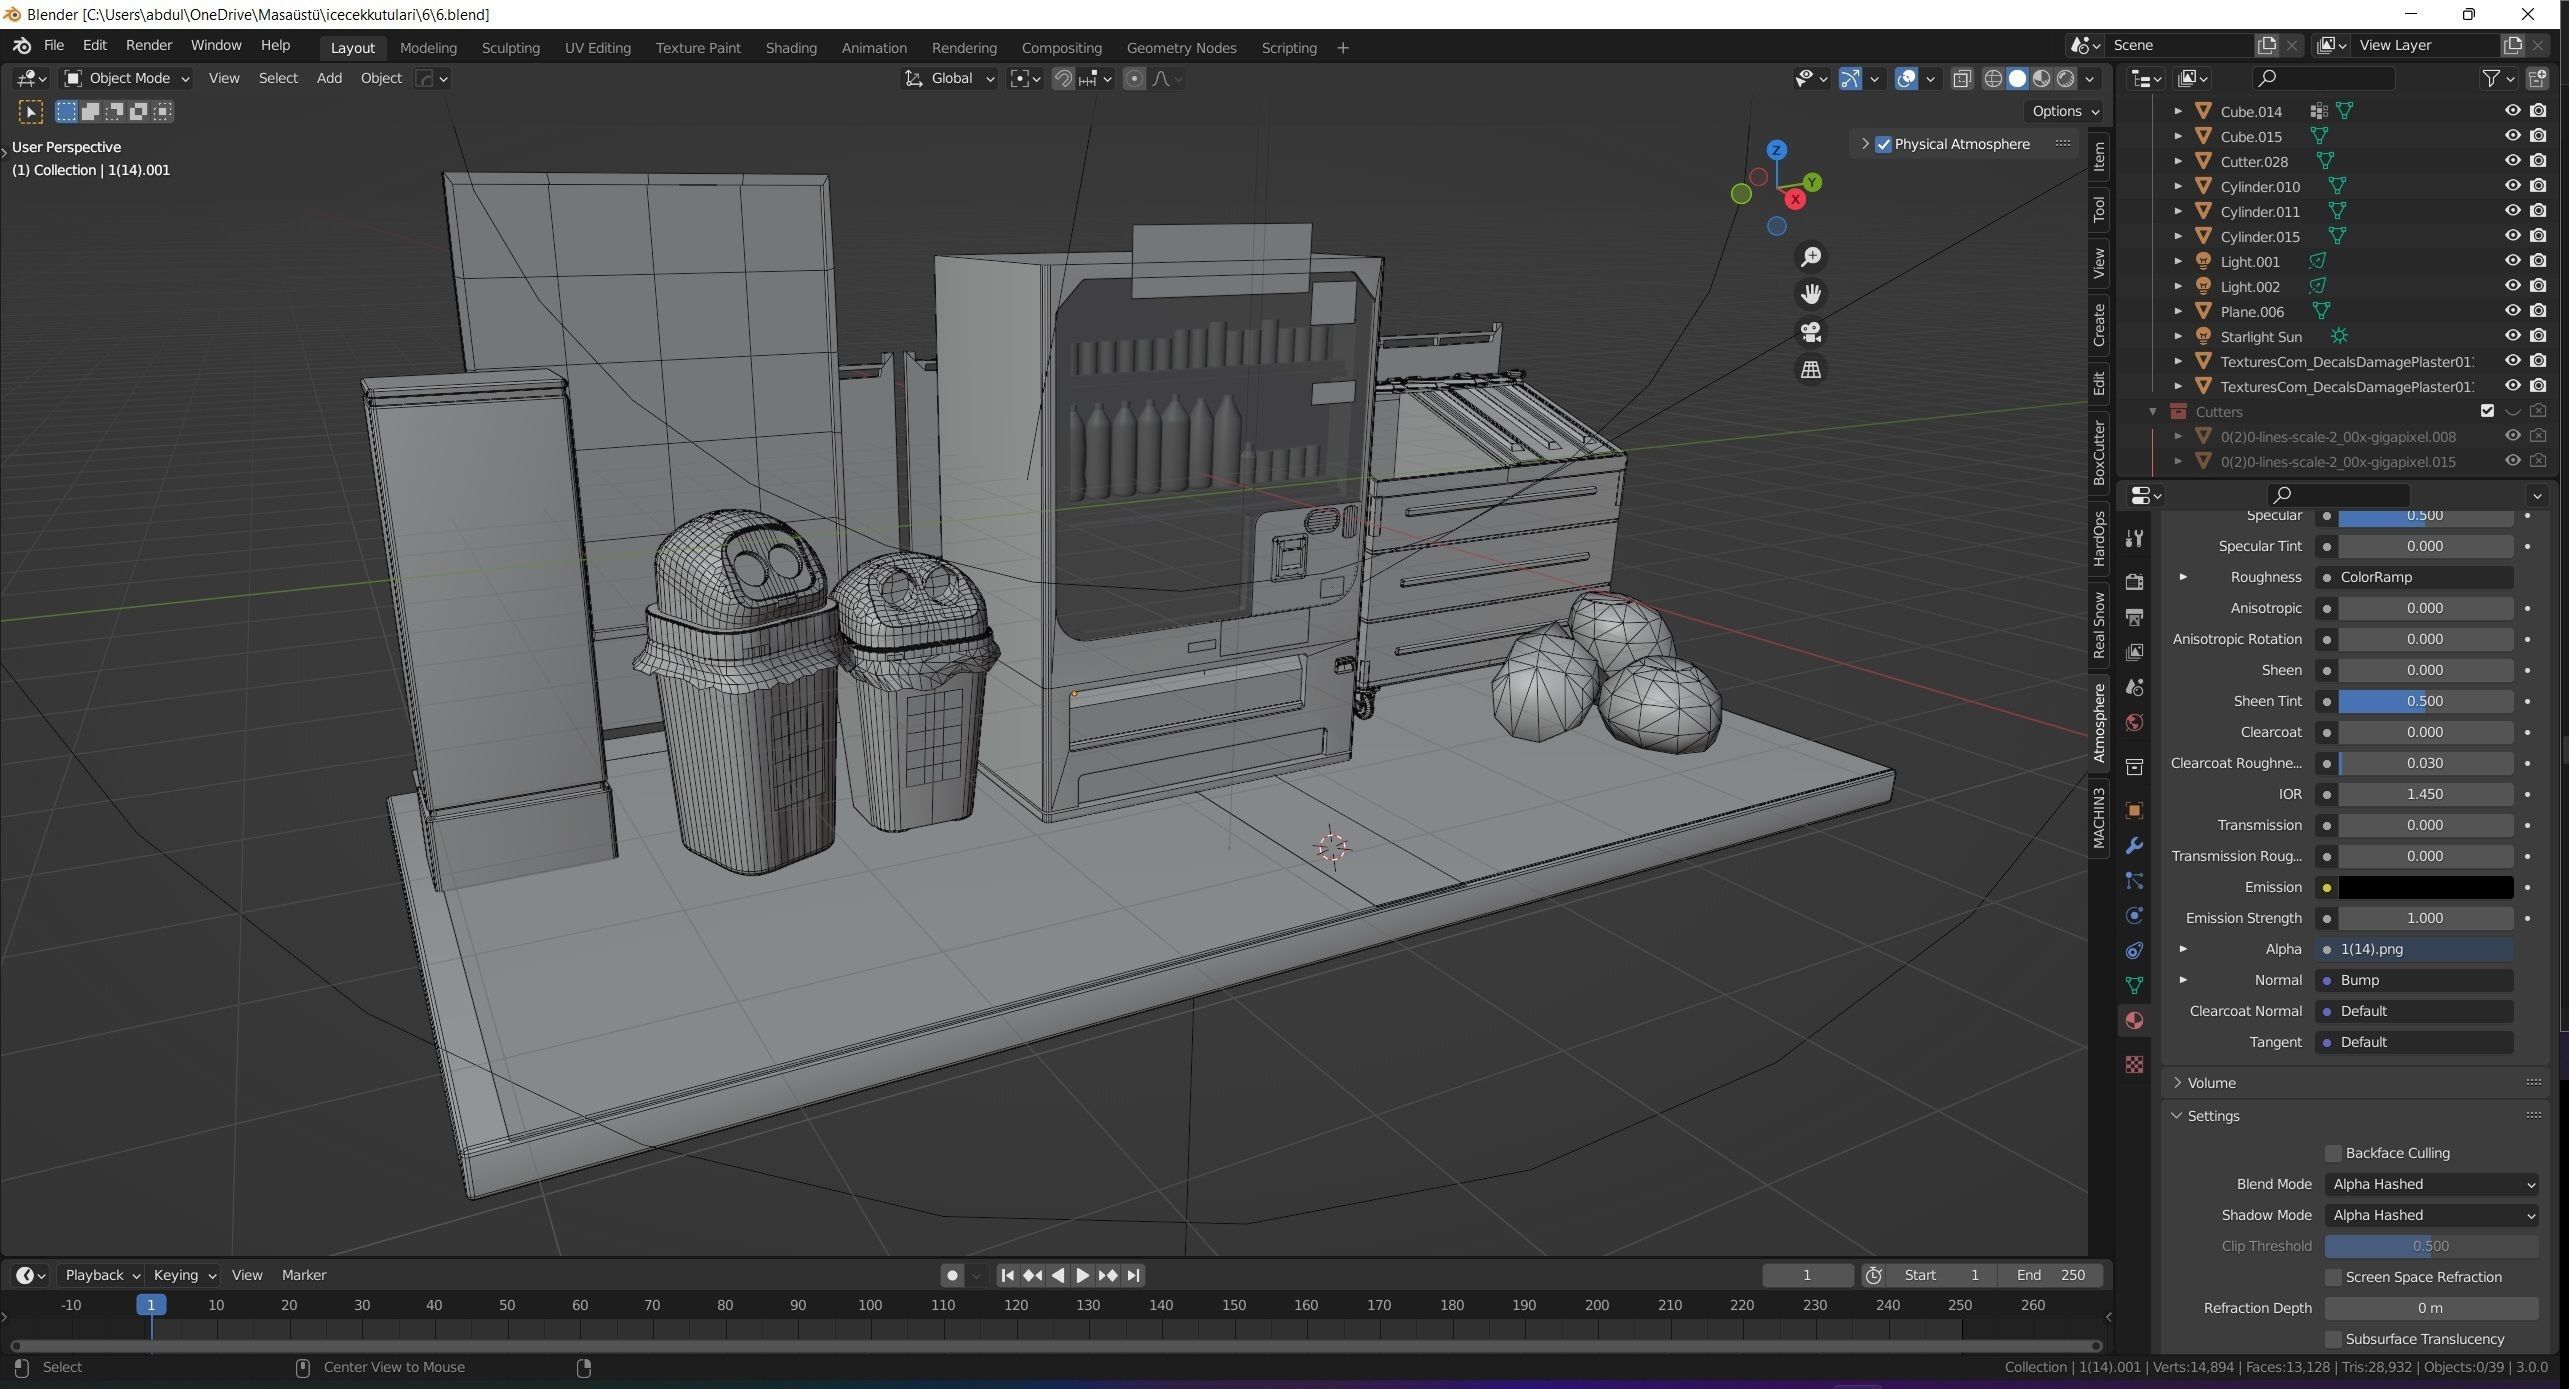
Task: Click the Clearcoat Normal Default field
Action: 2415,1011
